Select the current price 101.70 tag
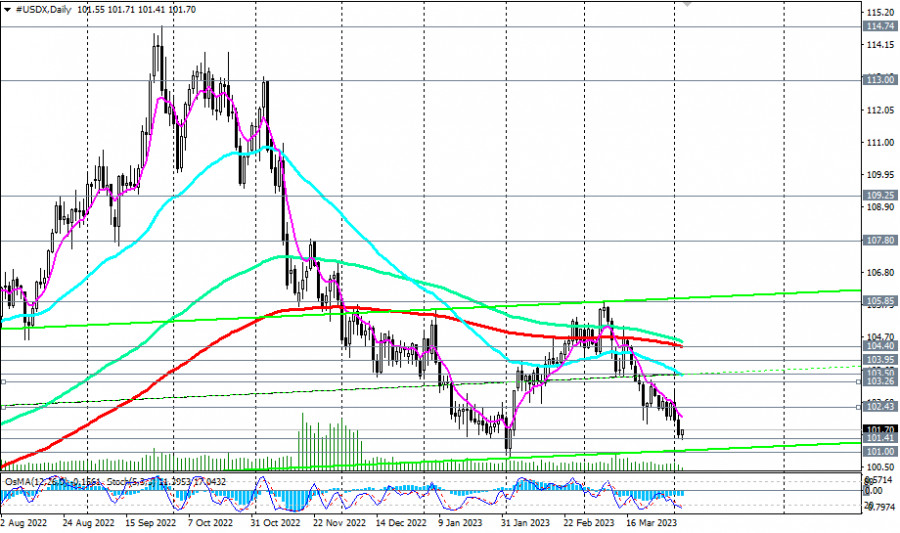 [879, 429]
